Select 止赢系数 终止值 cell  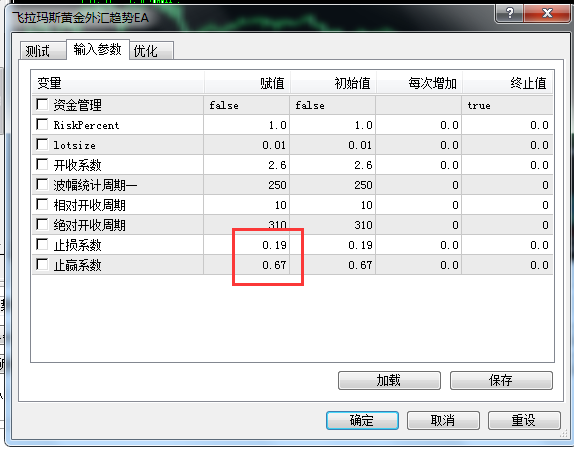[507, 265]
